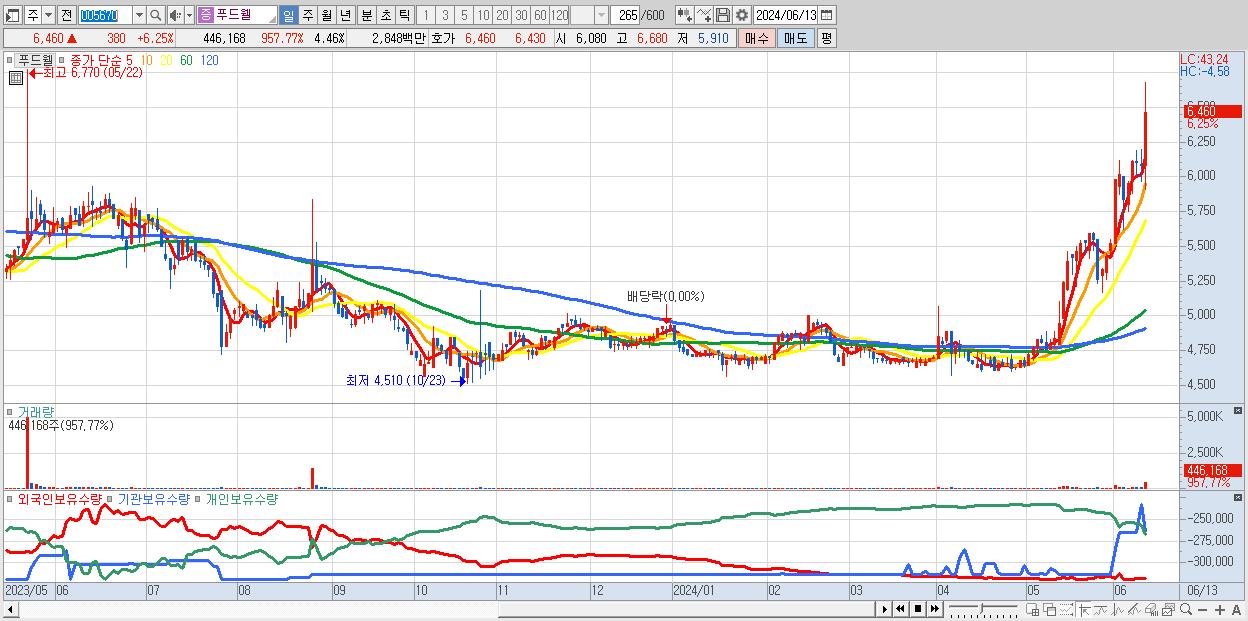Click the 평 button next to 매도
This screenshot has height=621, width=1248.
tap(826, 38)
